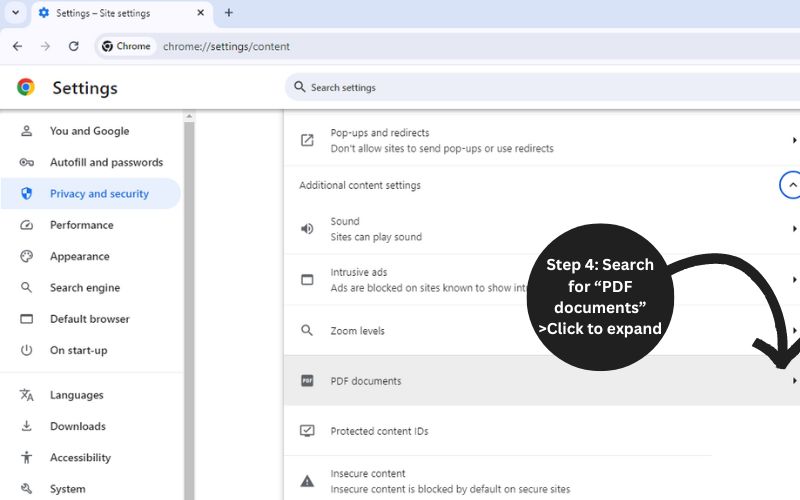The height and width of the screenshot is (500, 800).
Task: Expand arrow on Pop-ups and redirects row
Action: 794,140
